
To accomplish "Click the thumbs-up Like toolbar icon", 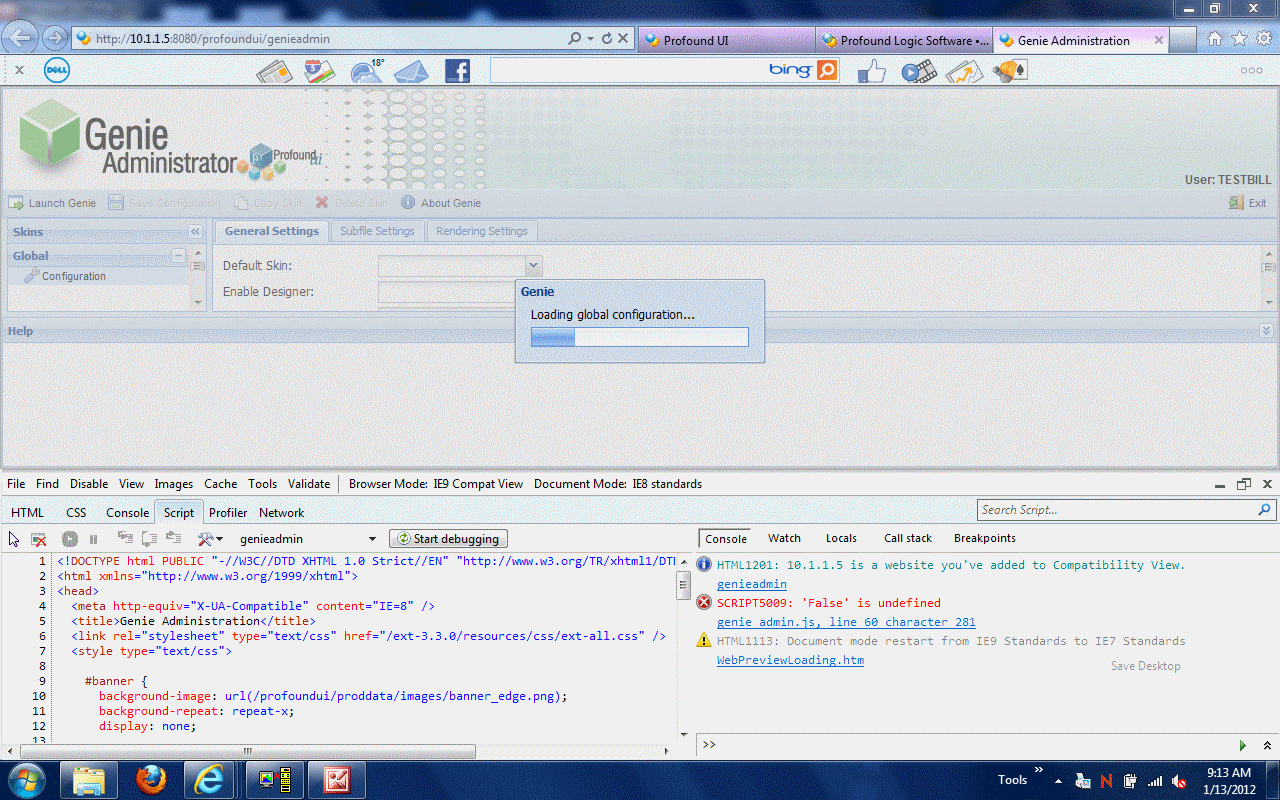I will [x=872, y=71].
